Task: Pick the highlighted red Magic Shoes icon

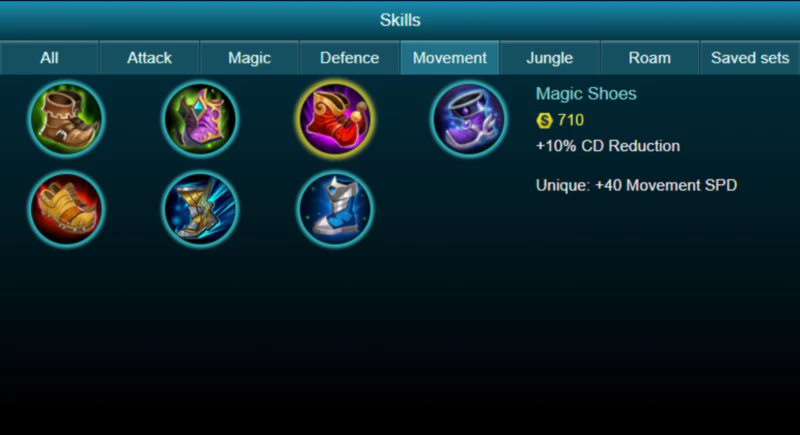Action: click(x=335, y=119)
